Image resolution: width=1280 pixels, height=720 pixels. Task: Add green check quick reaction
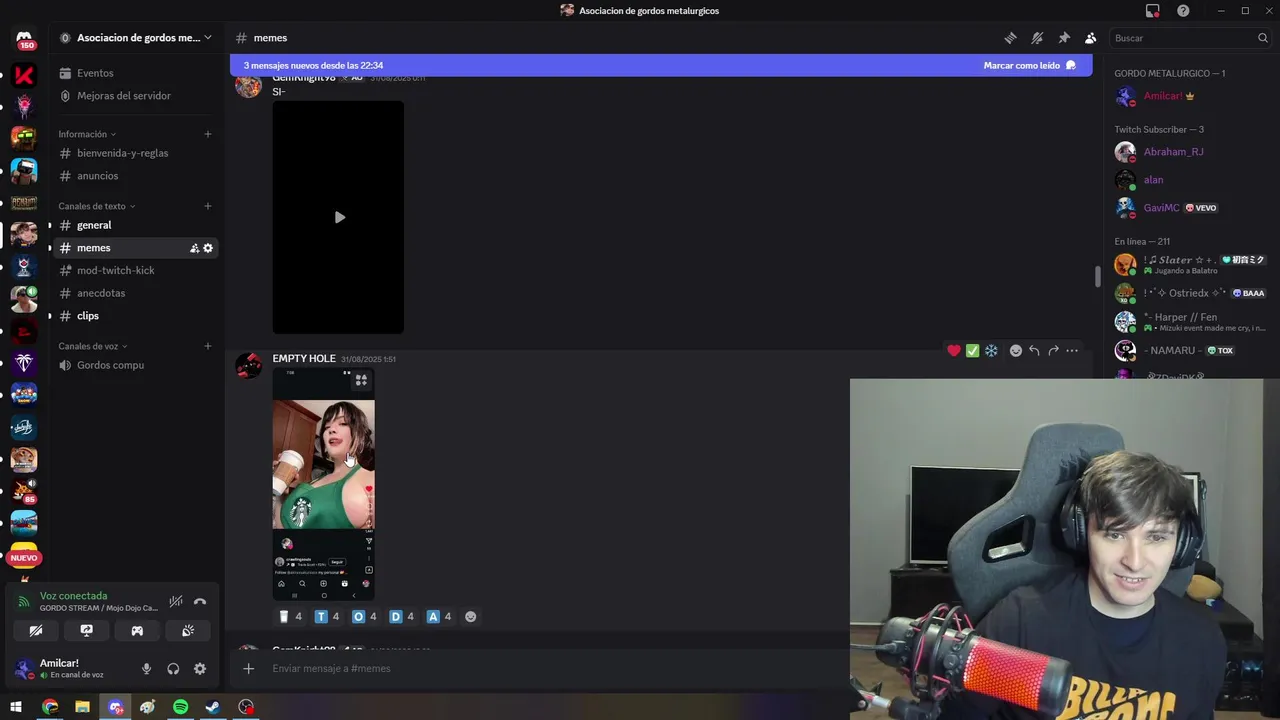tap(972, 351)
